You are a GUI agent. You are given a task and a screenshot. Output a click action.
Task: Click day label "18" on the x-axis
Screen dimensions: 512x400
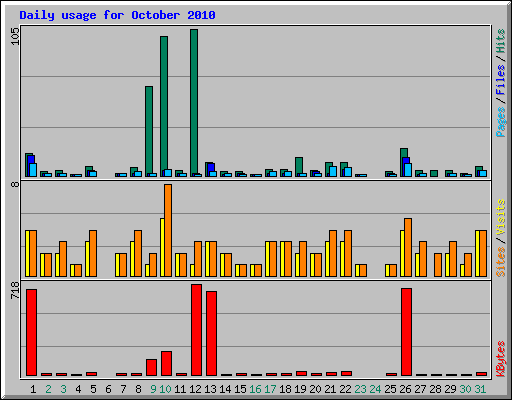[x=285, y=389]
